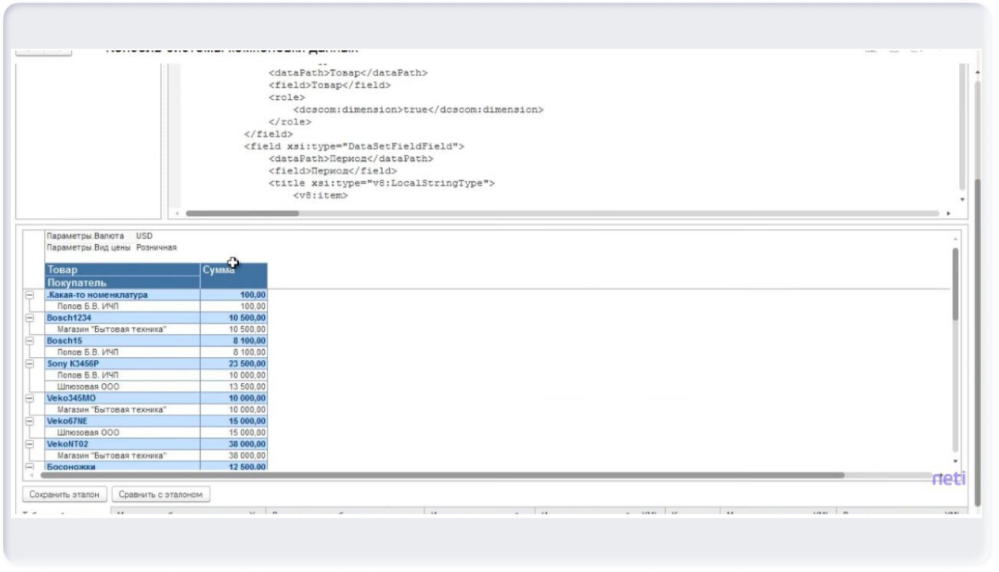Select the Покупатель header cell

click(122, 283)
